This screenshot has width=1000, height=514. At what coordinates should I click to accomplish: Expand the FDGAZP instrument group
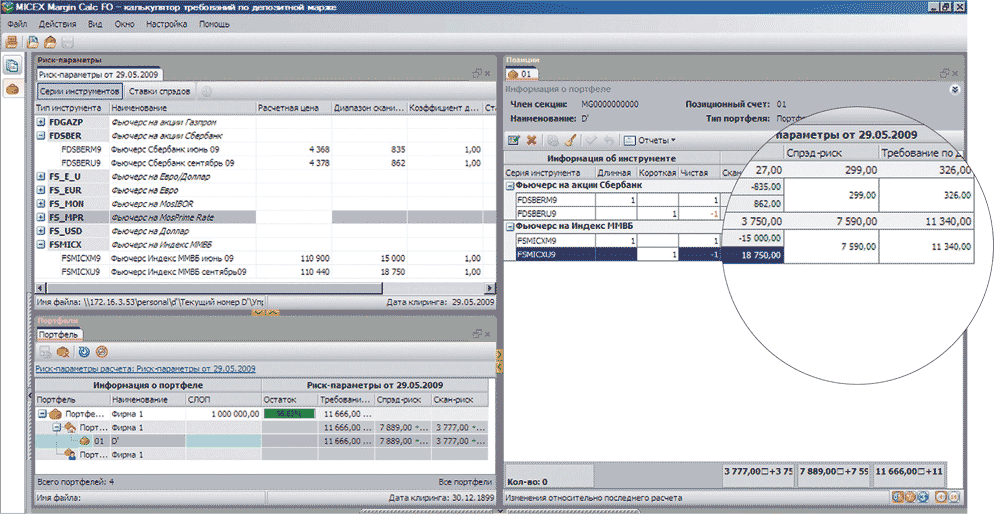41,122
